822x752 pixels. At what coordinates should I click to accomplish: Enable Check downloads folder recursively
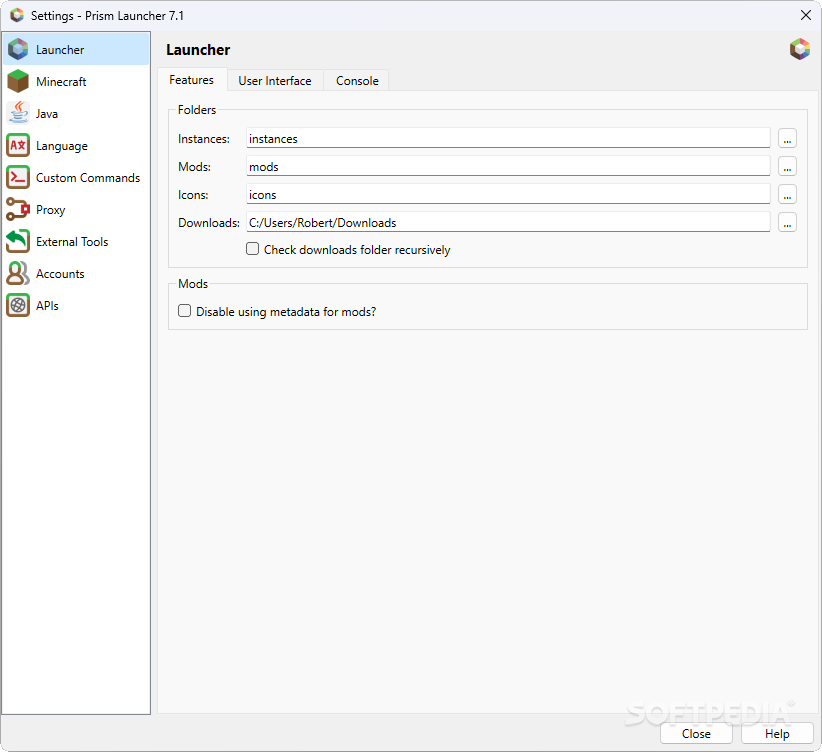click(253, 249)
